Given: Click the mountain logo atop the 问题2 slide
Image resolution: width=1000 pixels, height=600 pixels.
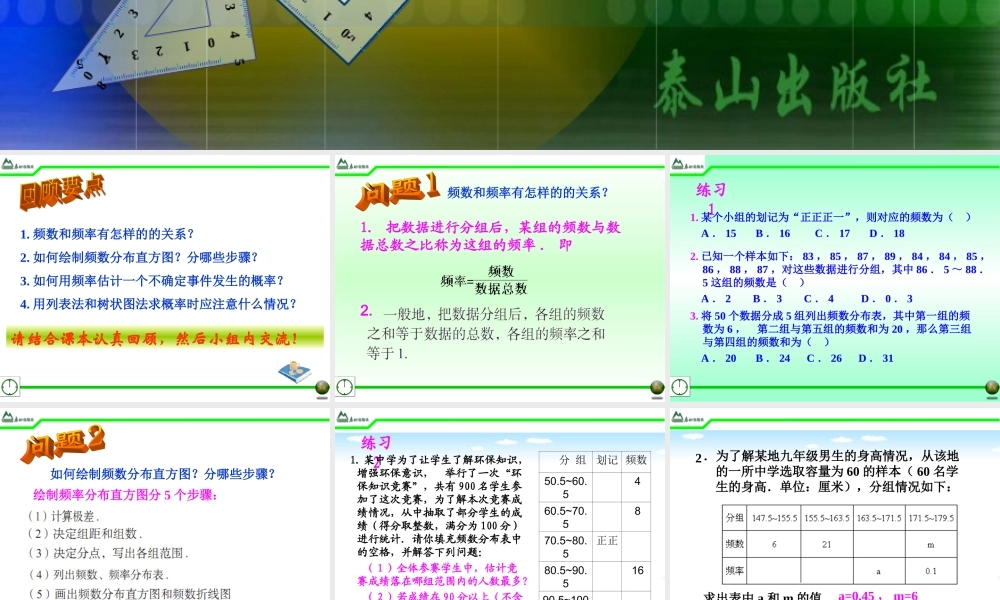Looking at the screenshot, I should pyautogui.click(x=17, y=418).
